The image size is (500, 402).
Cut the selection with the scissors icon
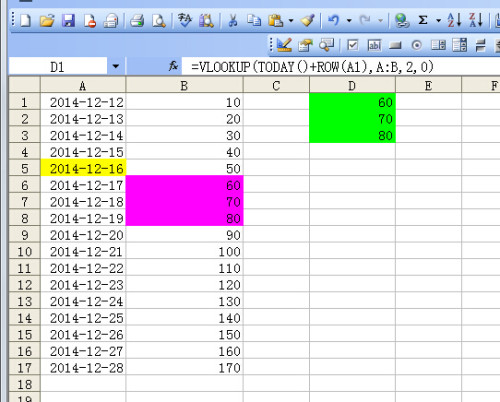pyautogui.click(x=233, y=21)
